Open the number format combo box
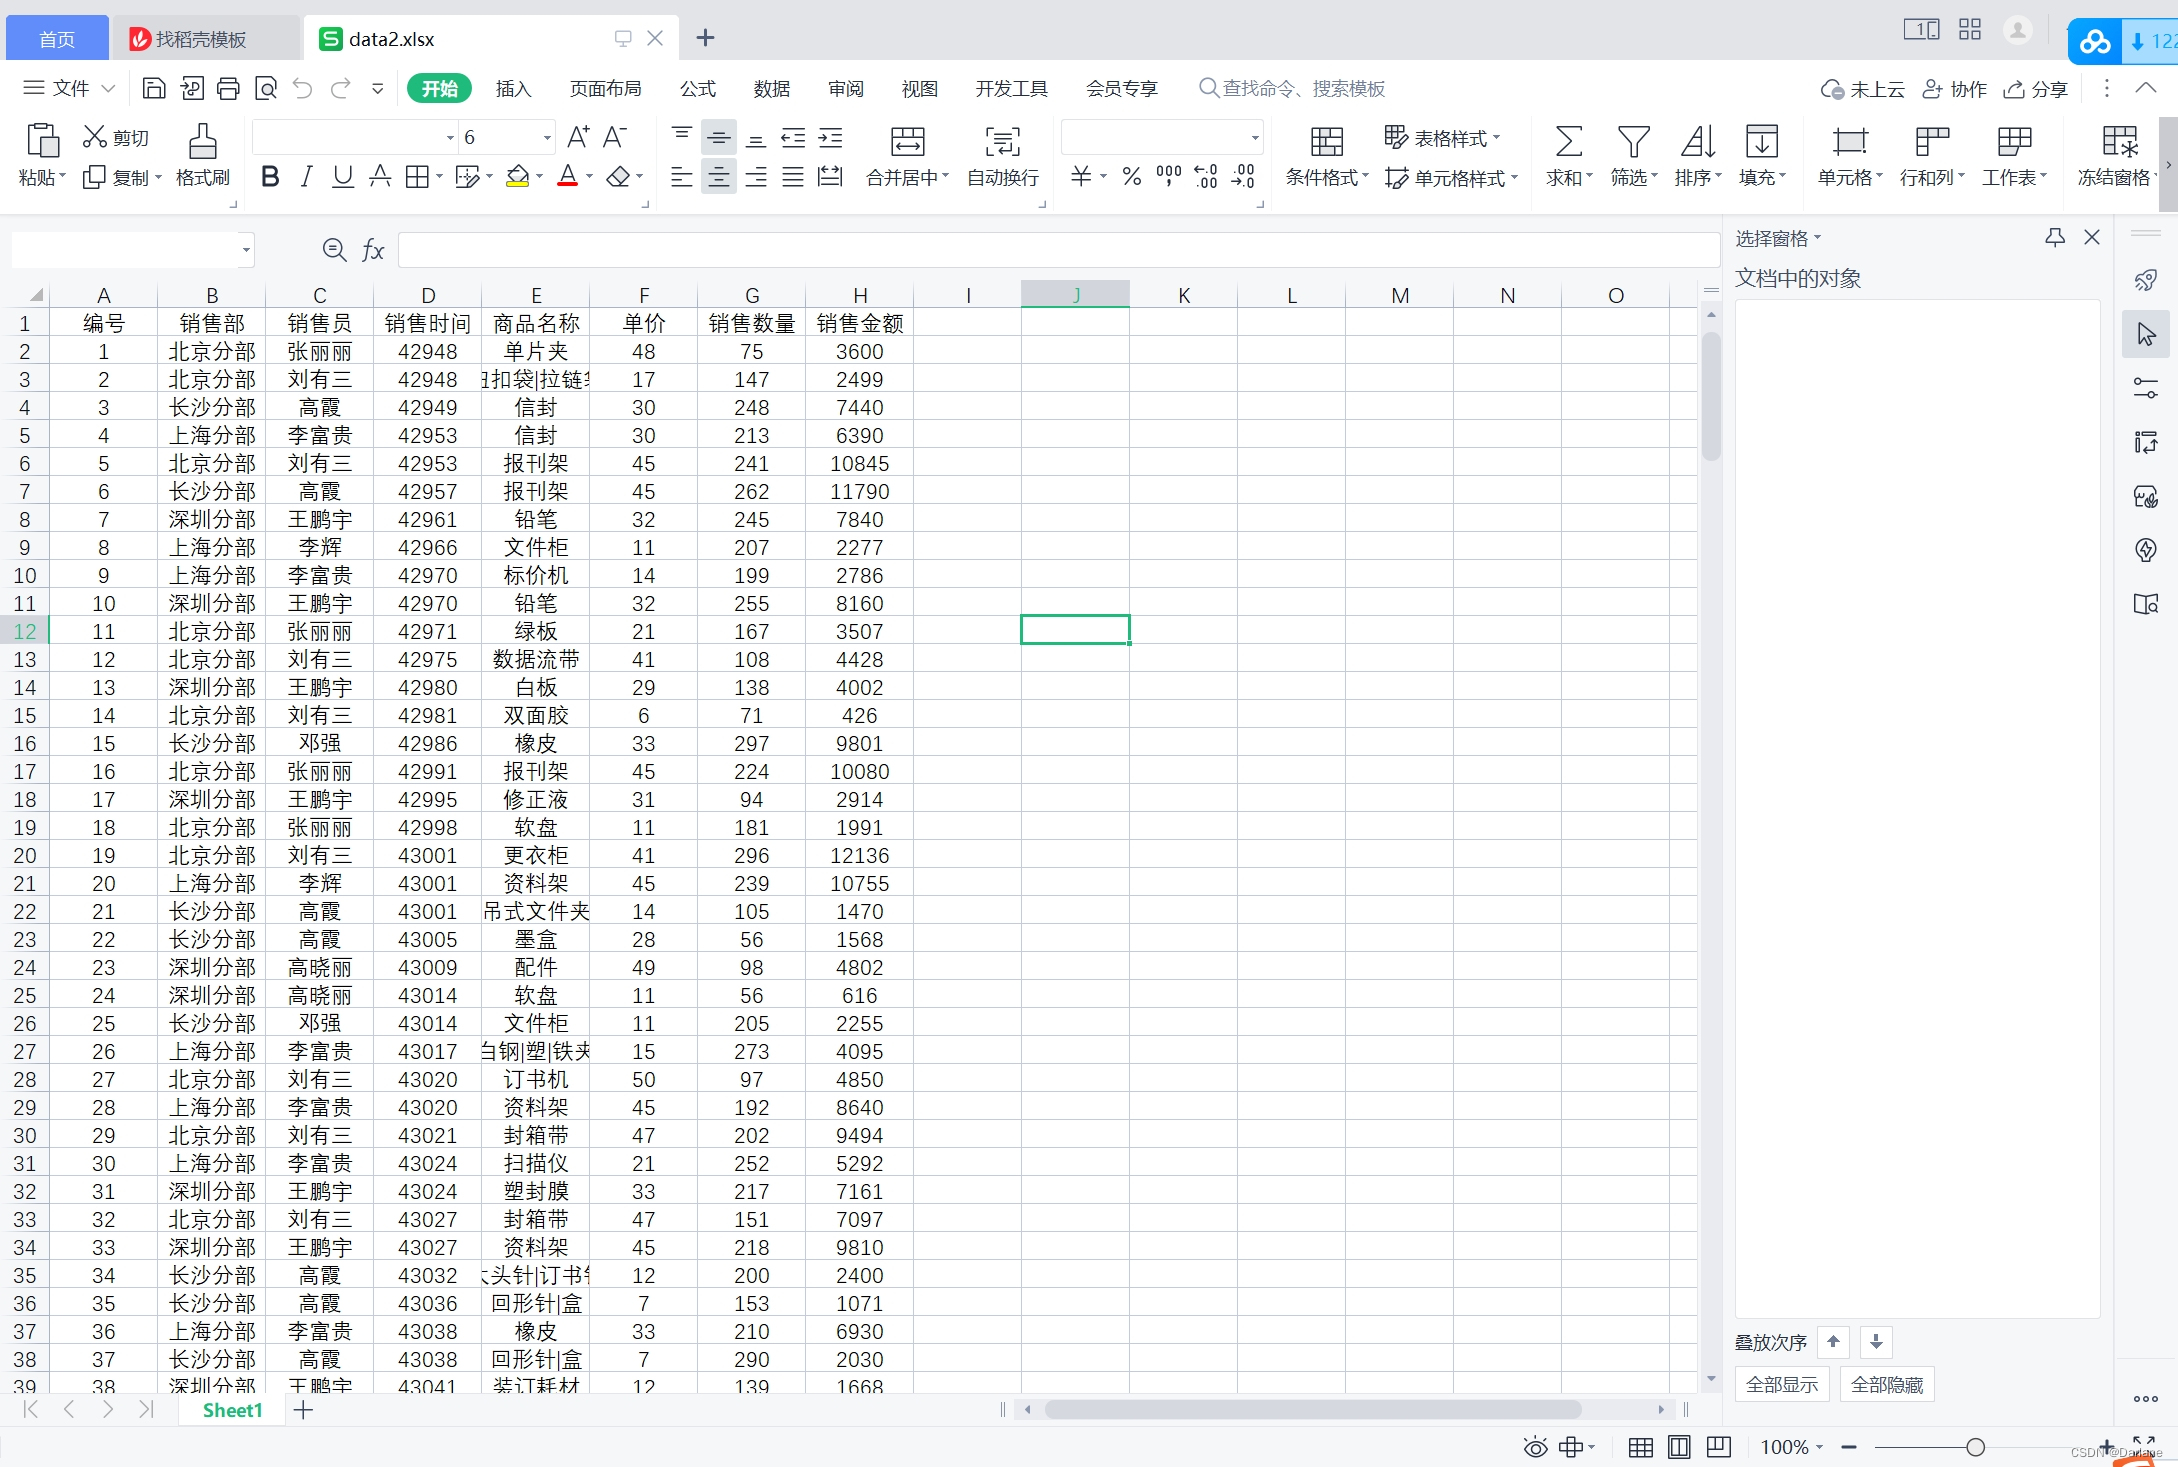The width and height of the screenshot is (2178, 1467). pyautogui.click(x=1254, y=138)
